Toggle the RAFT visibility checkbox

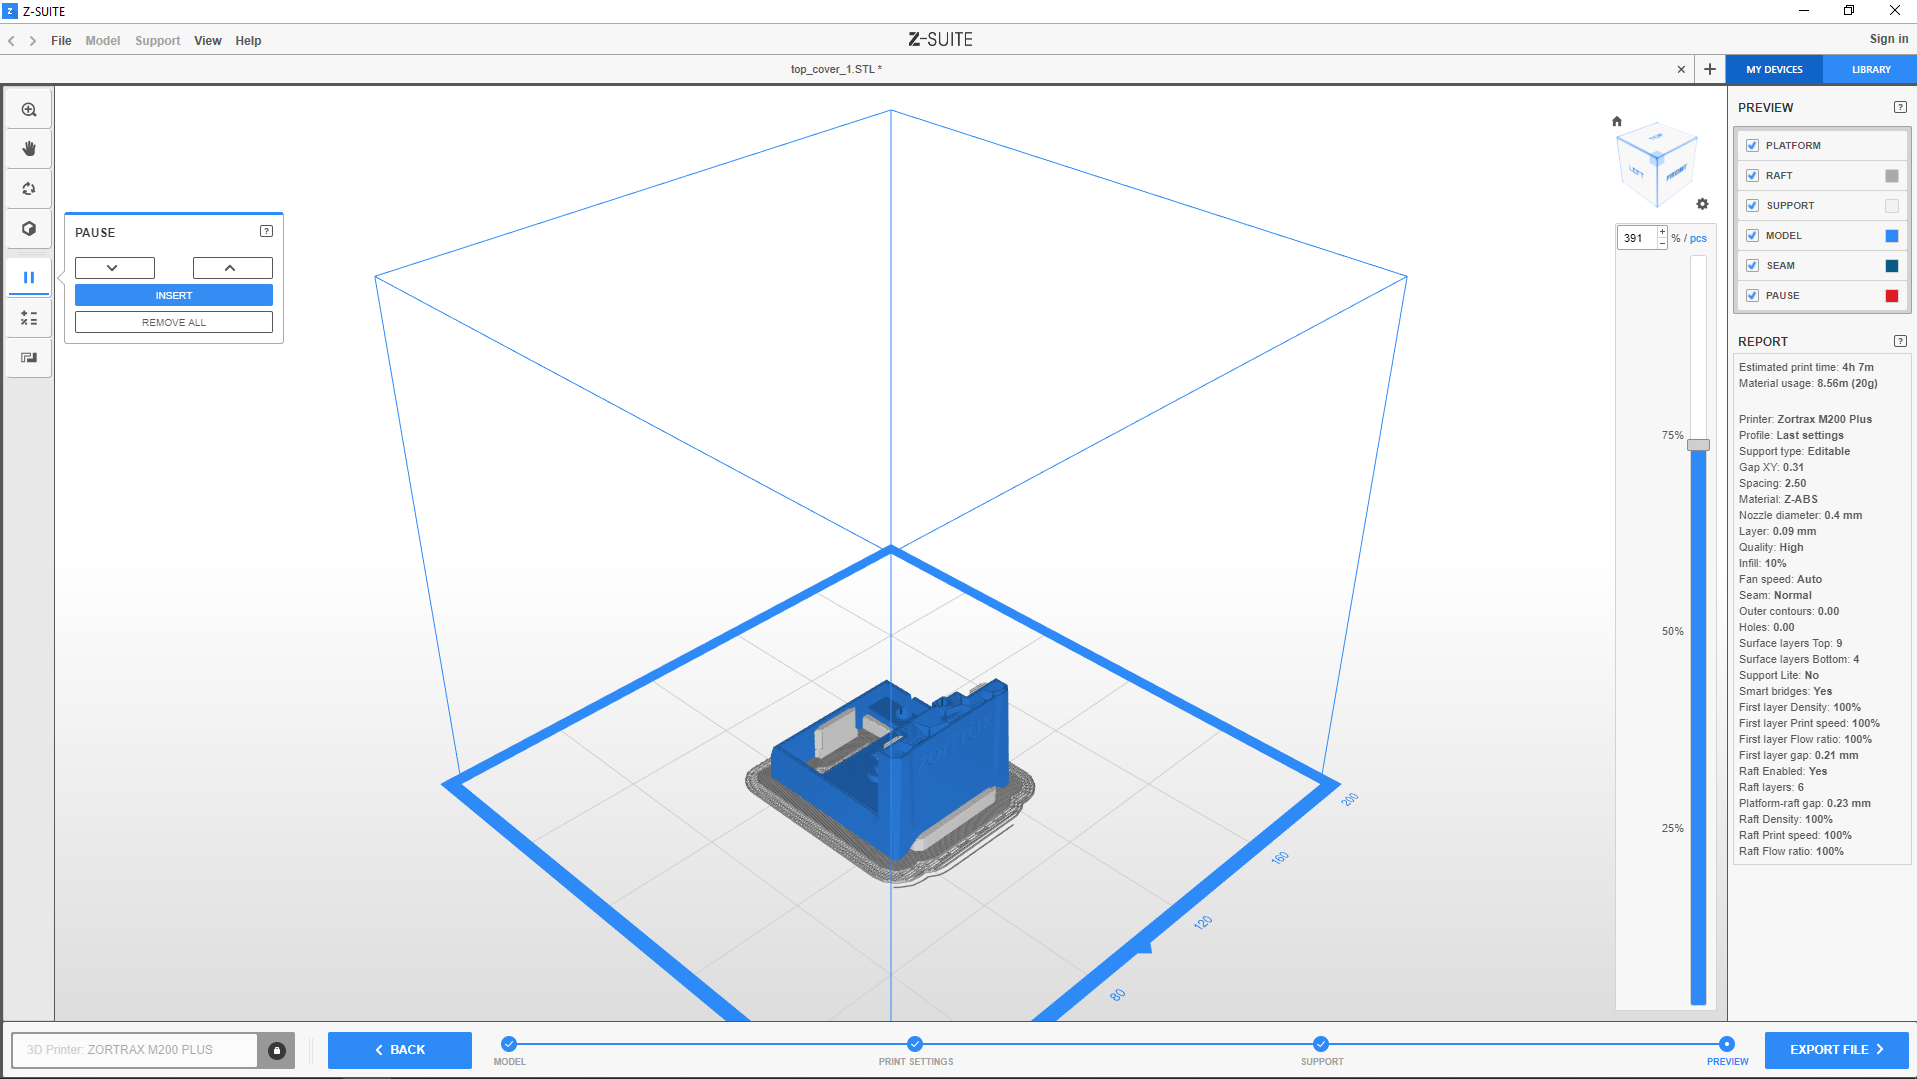point(1752,175)
